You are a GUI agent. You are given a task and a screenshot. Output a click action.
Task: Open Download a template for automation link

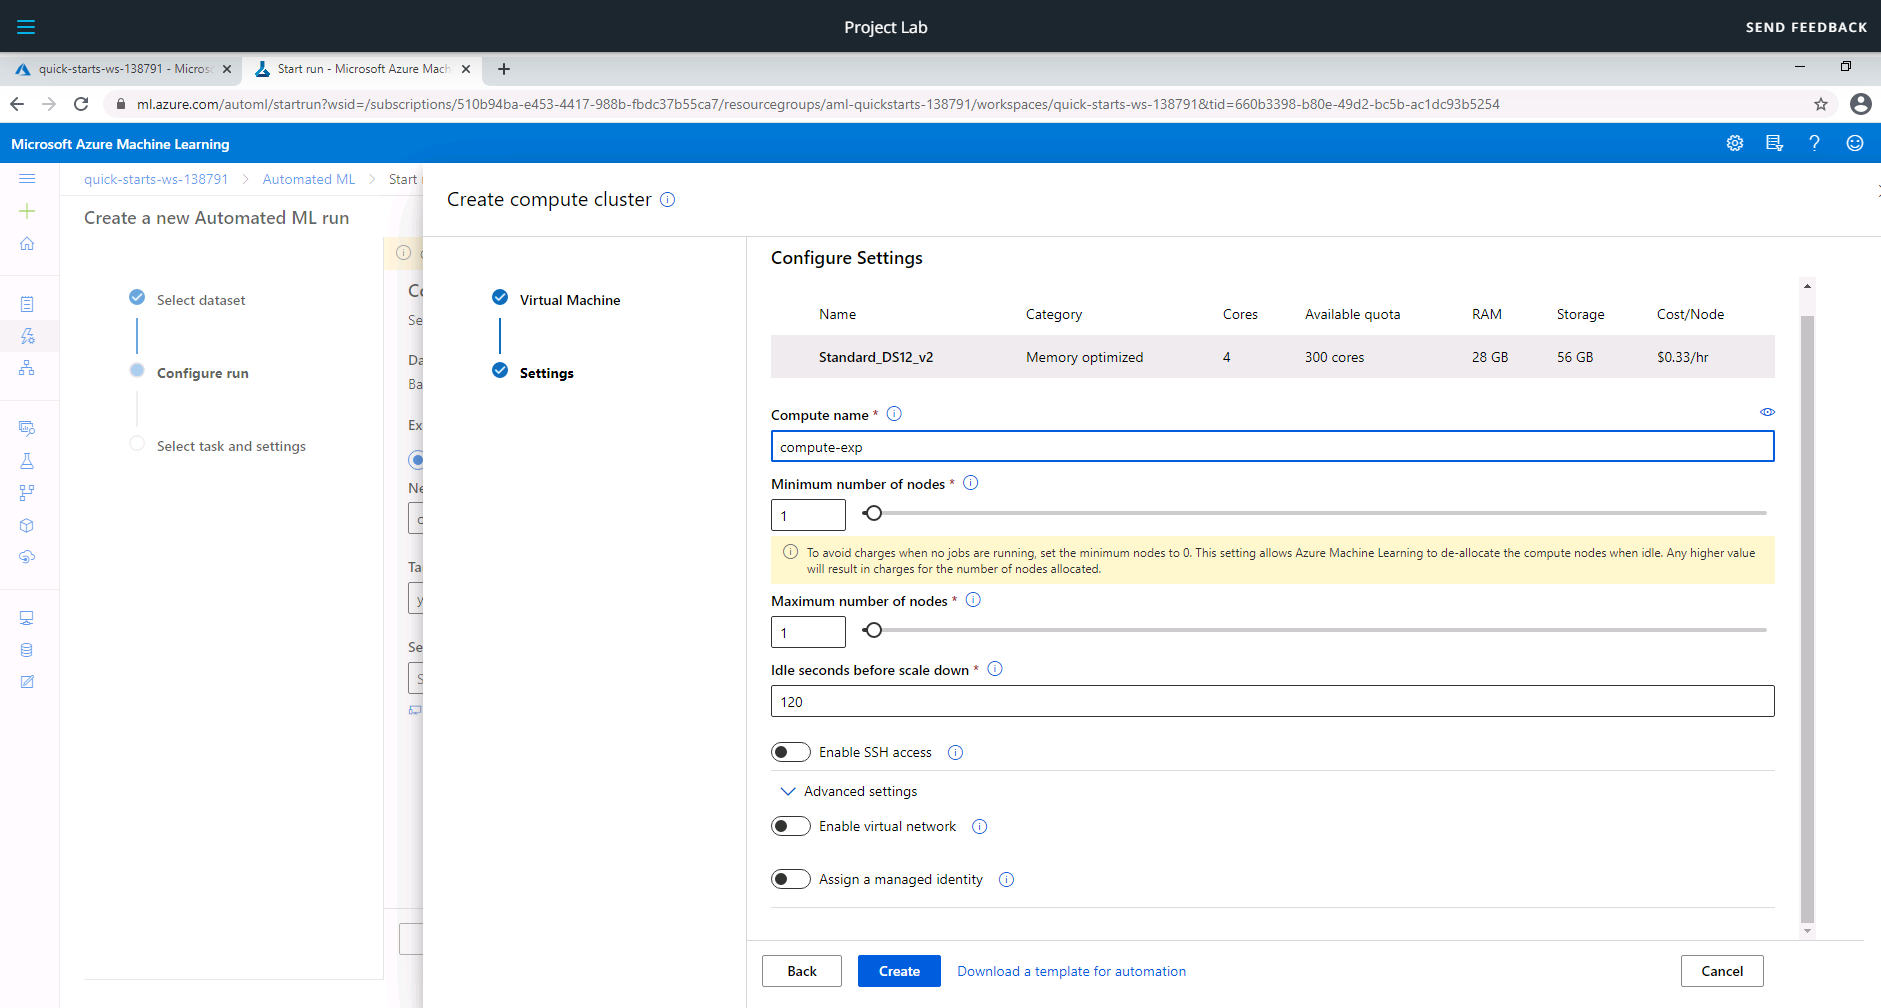[1072, 970]
